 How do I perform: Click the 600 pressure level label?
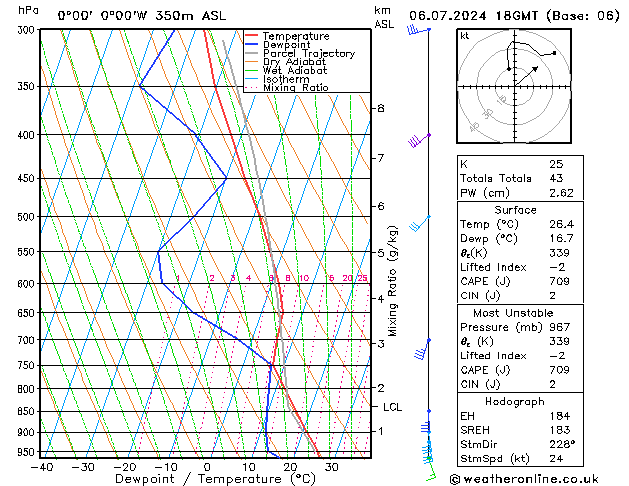point(28,284)
